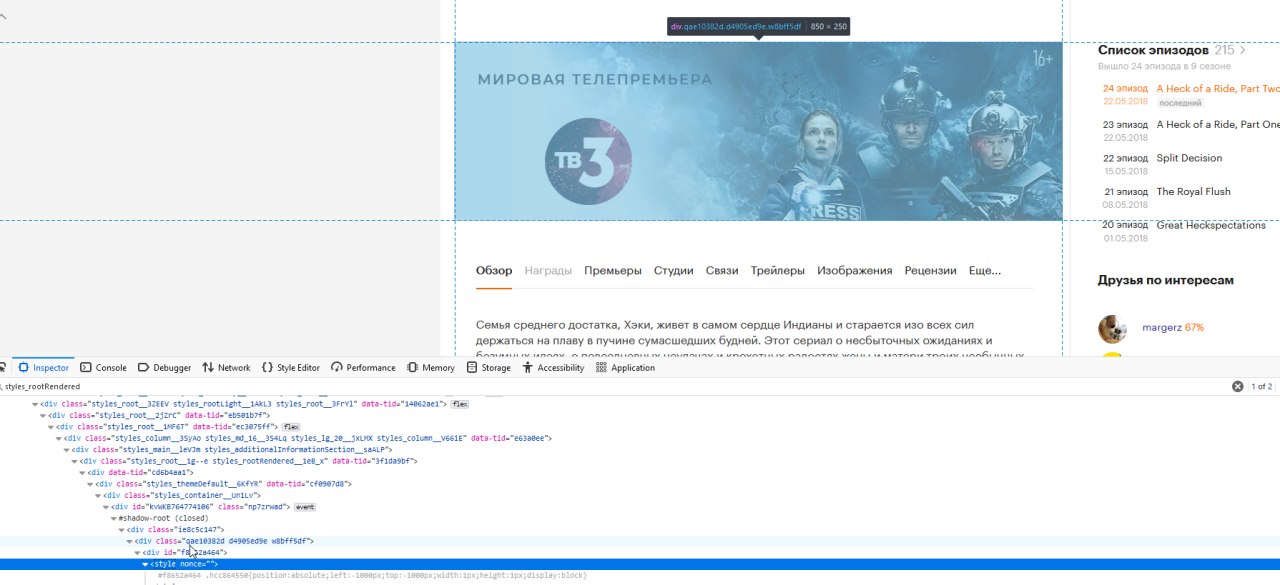Open episode The Royal Flush
Viewport: 1280px width, 585px height.
[x=1193, y=192]
